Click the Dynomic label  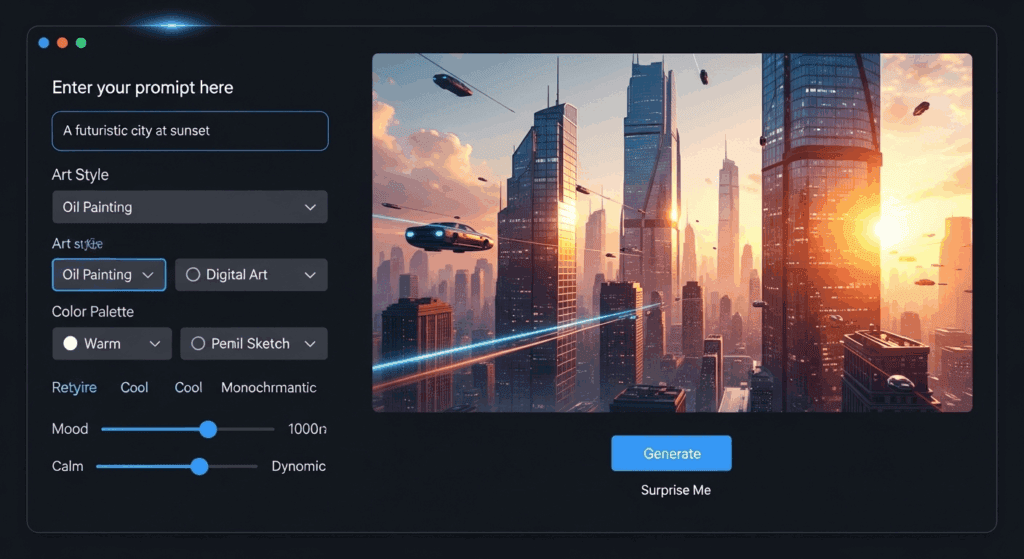tap(298, 466)
